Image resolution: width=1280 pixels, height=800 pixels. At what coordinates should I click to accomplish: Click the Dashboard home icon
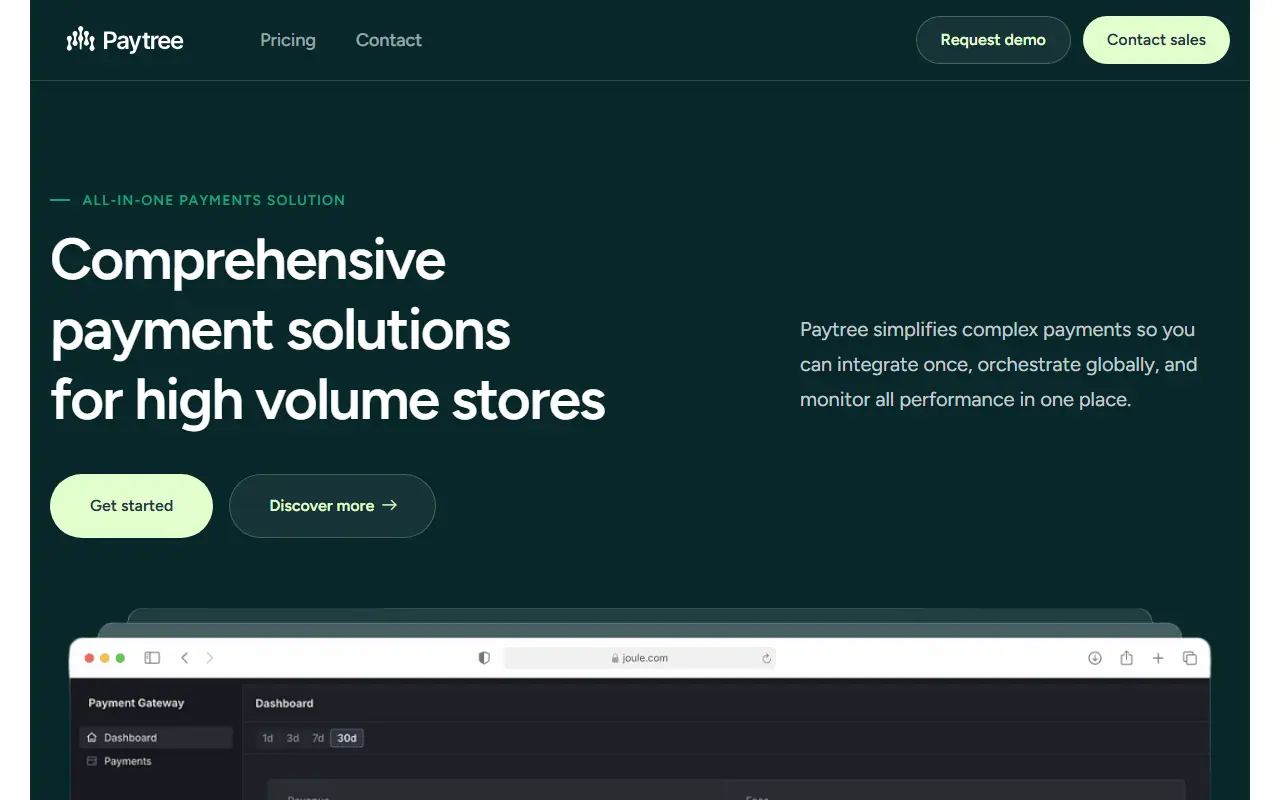click(x=92, y=738)
